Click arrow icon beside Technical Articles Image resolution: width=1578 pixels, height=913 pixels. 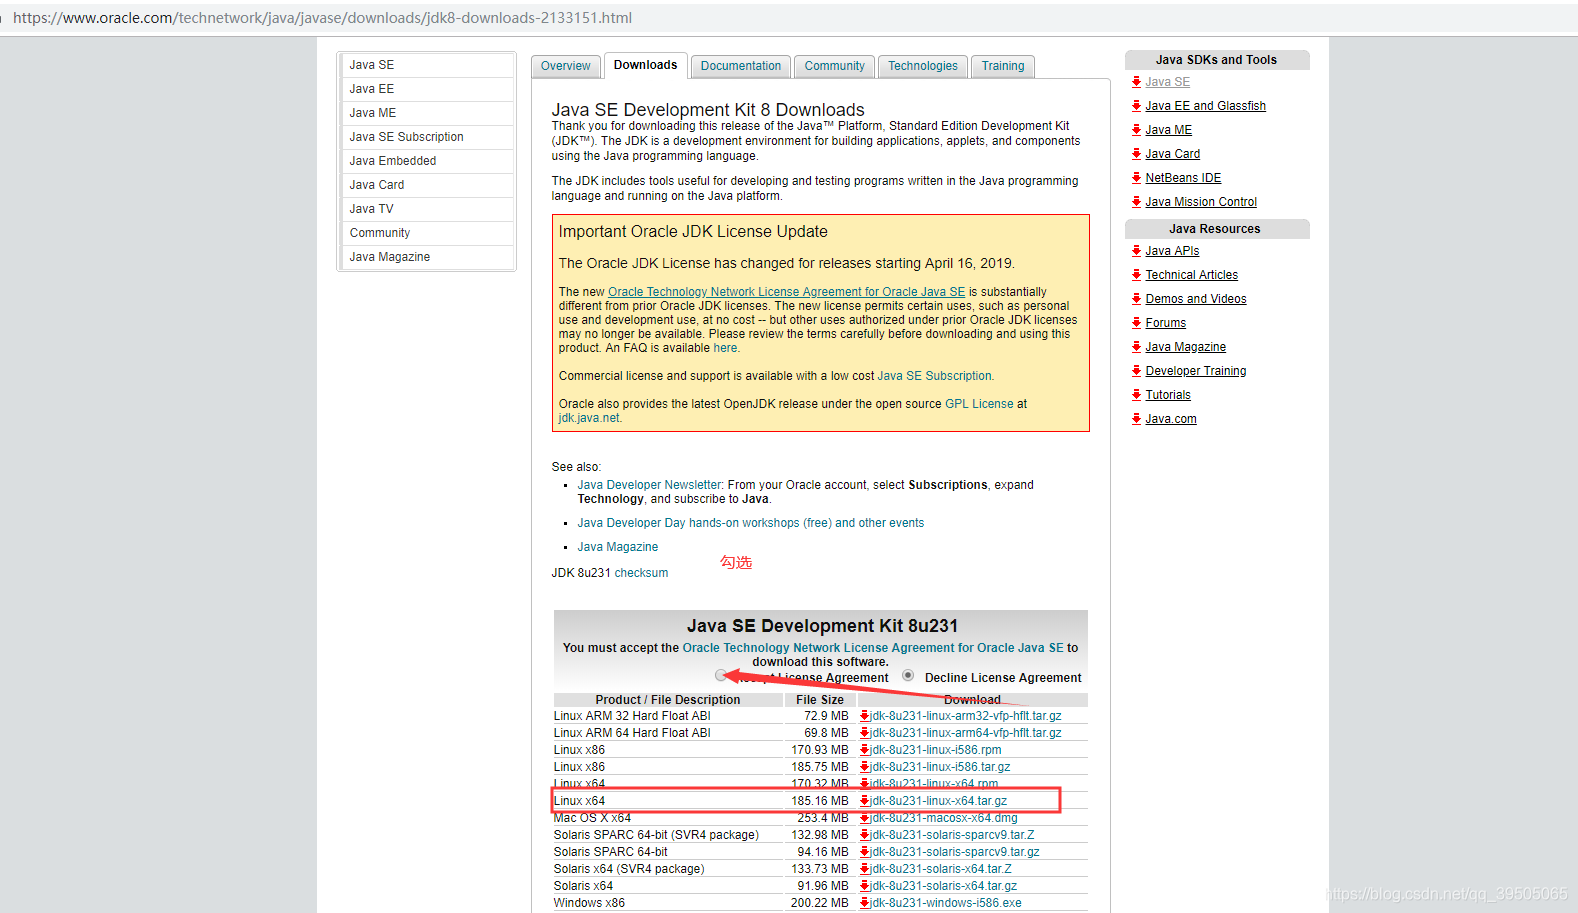pos(1136,275)
